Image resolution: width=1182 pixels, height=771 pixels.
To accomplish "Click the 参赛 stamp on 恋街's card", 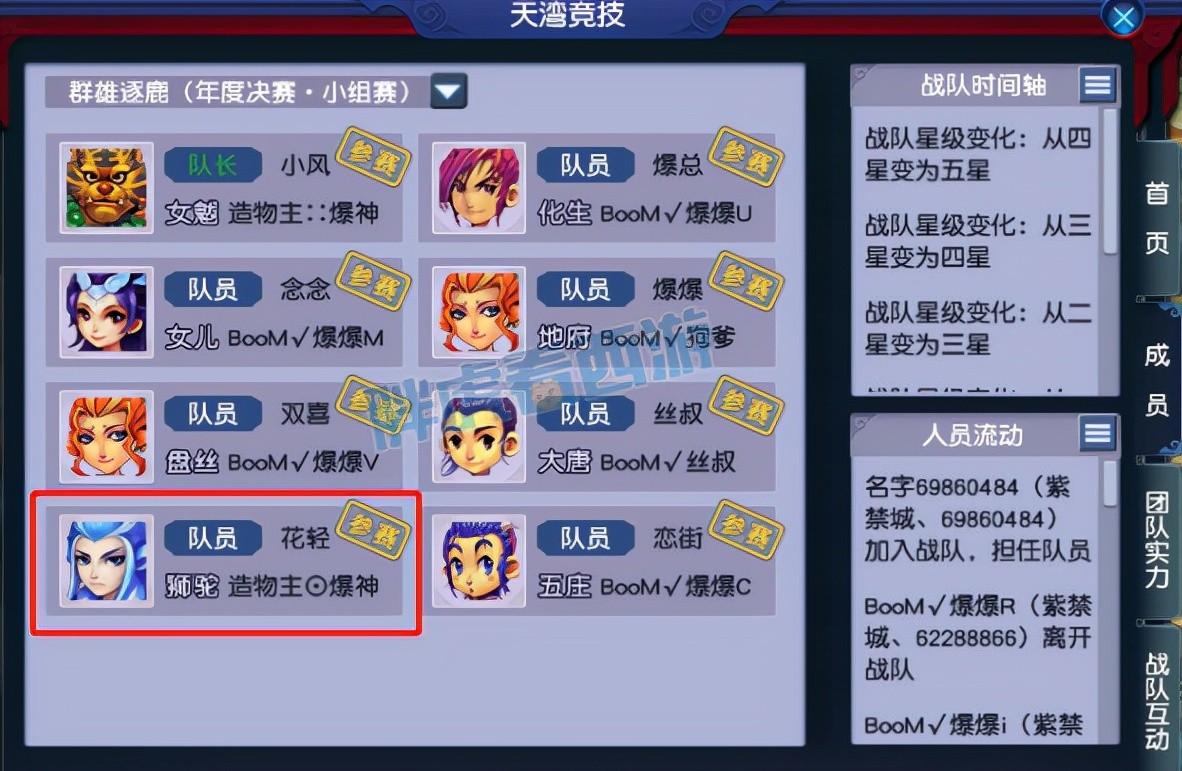I will 746,530.
